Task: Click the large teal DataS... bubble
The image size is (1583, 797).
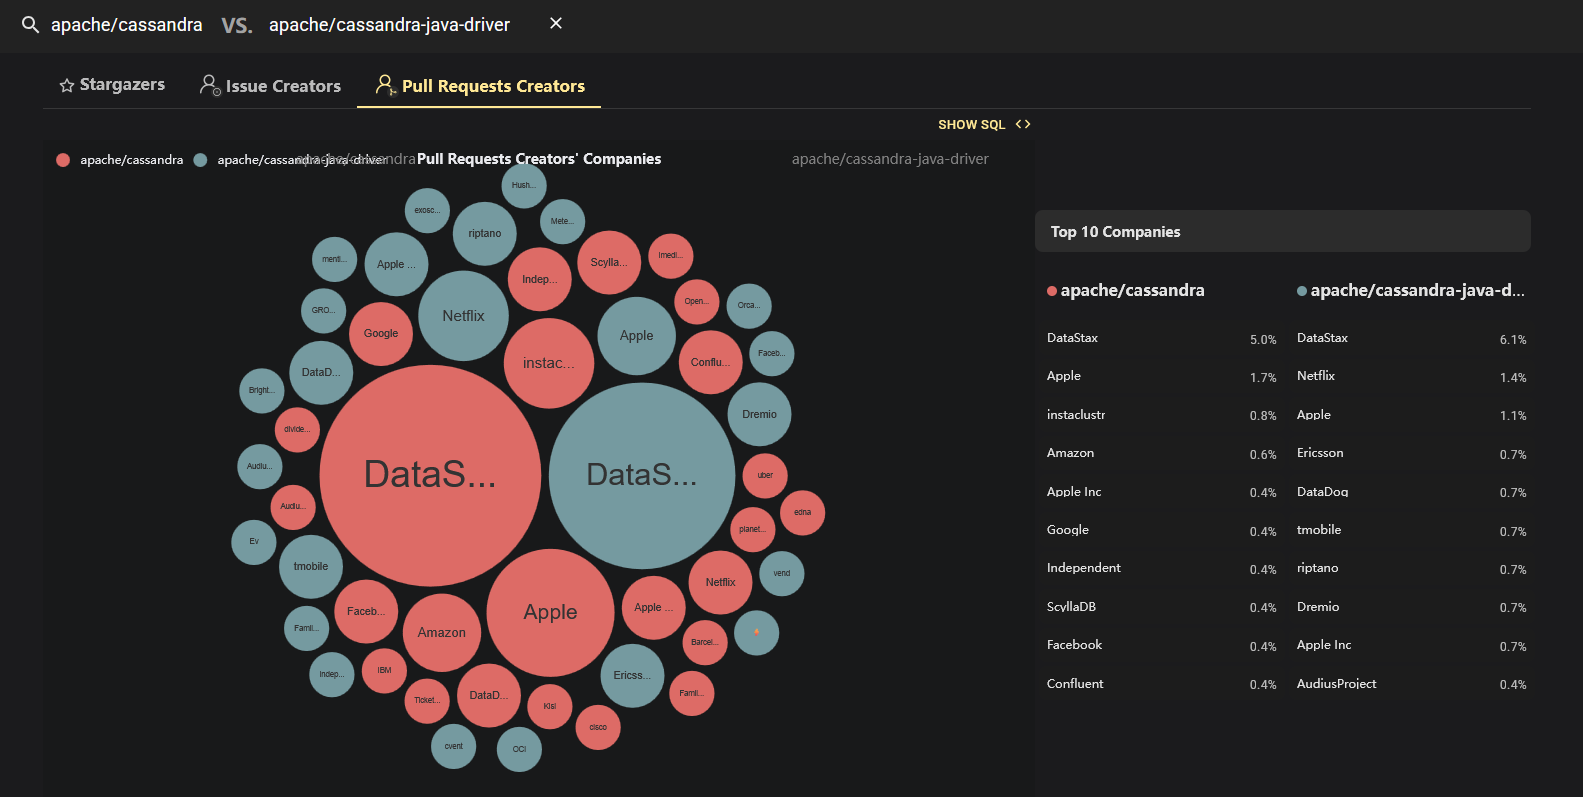Action: 642,475
